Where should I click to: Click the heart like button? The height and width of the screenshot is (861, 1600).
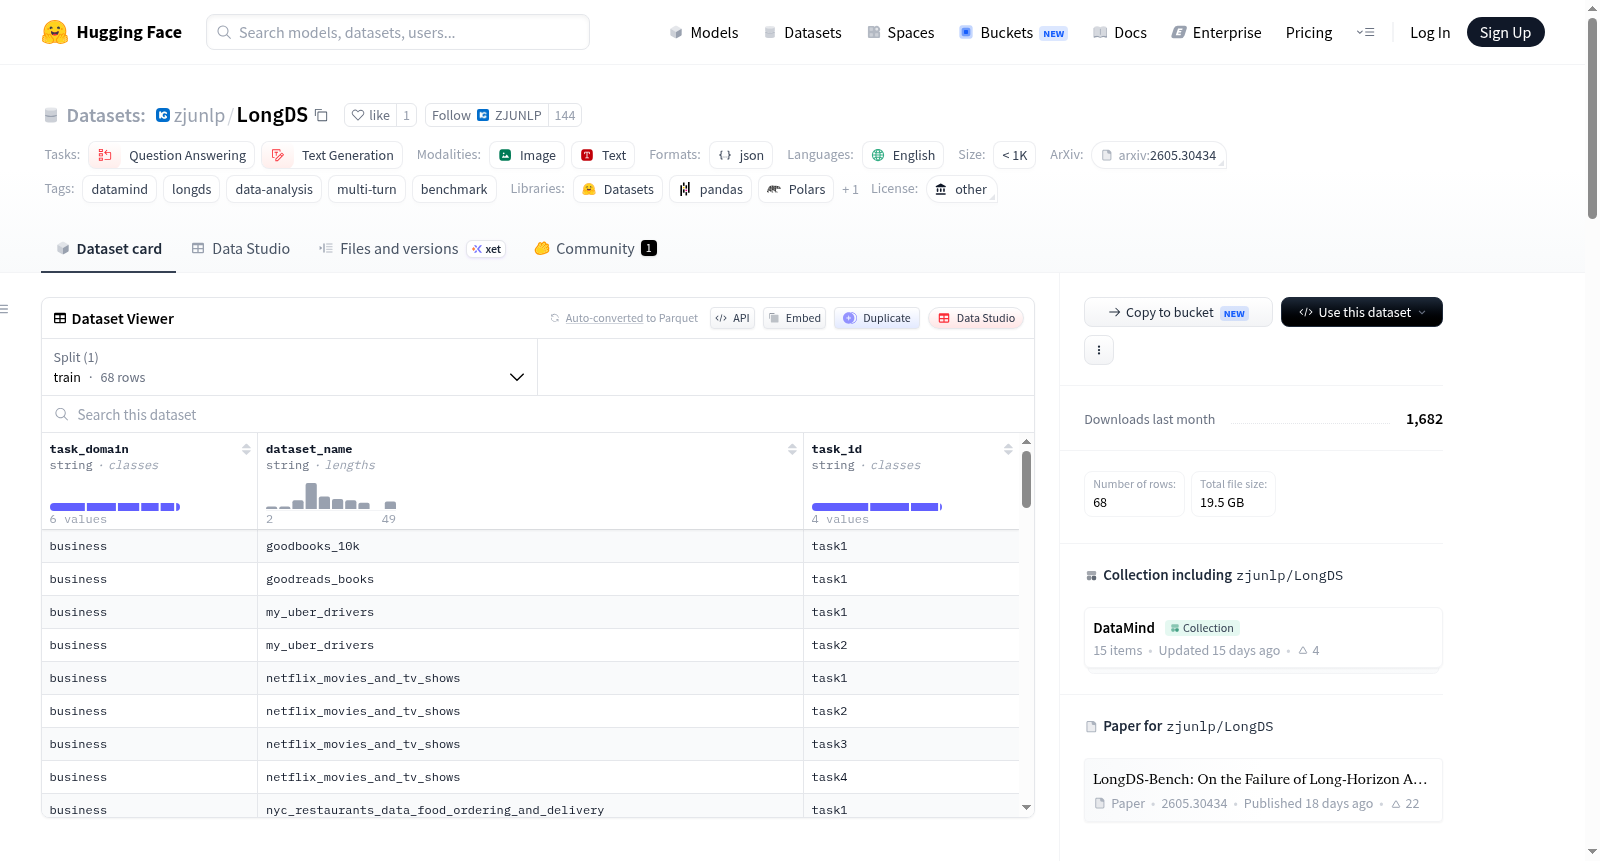tap(371, 115)
